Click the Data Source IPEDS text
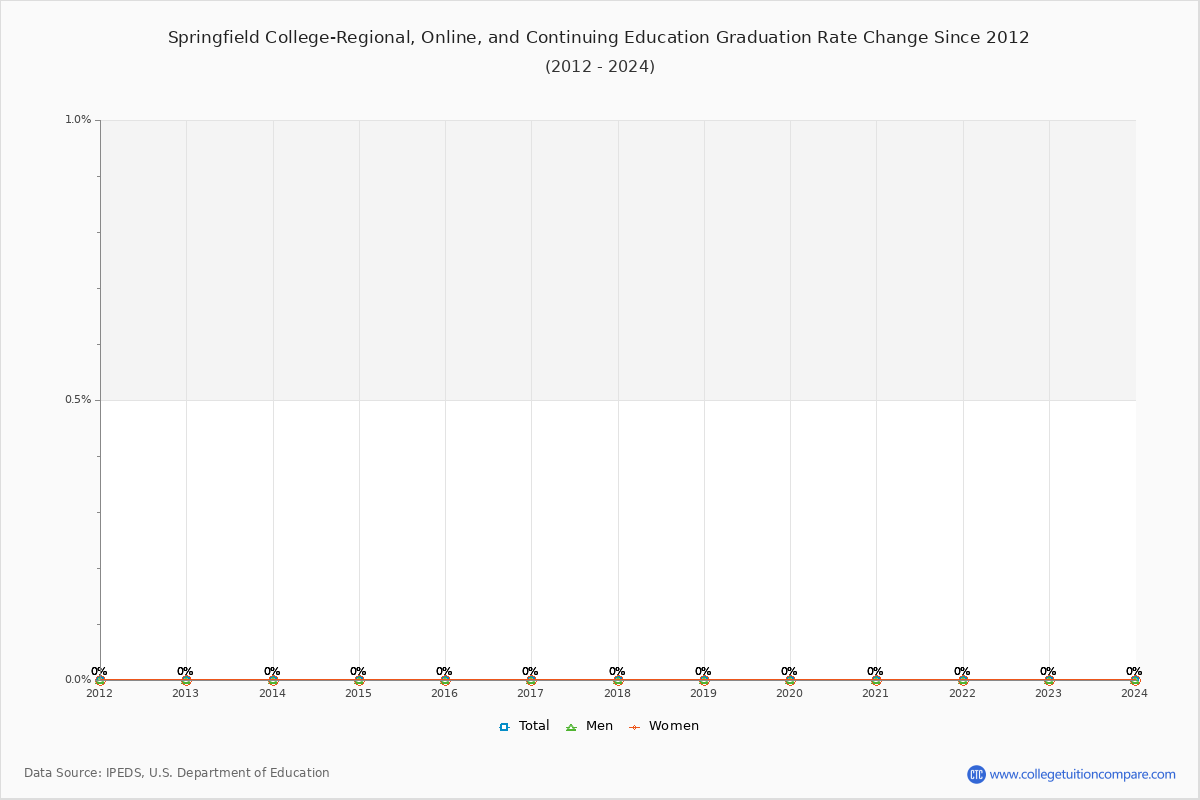Viewport: 1200px width, 800px height. pos(177,773)
